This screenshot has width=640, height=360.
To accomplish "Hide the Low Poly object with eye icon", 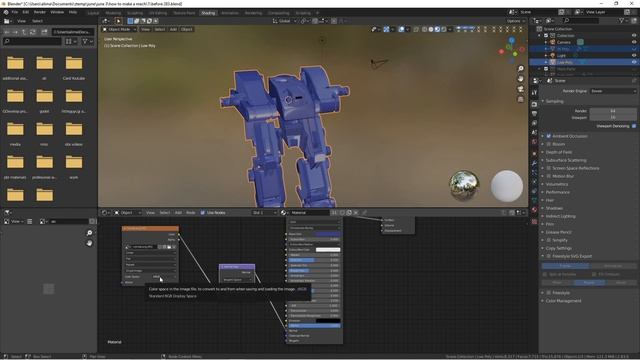I will tap(634, 62).
